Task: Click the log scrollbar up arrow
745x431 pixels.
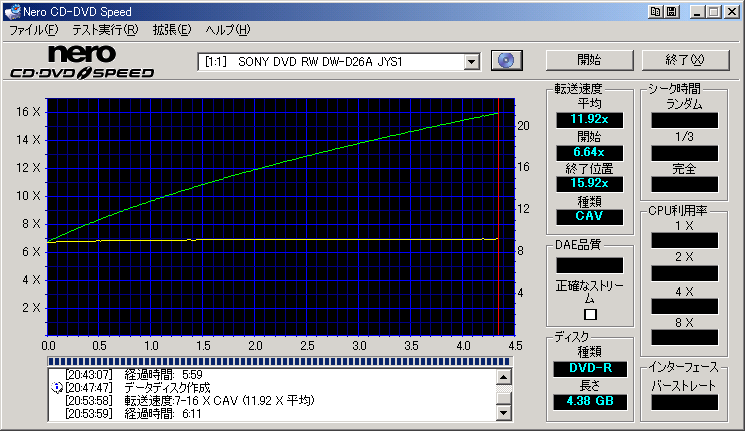Action: click(503, 377)
